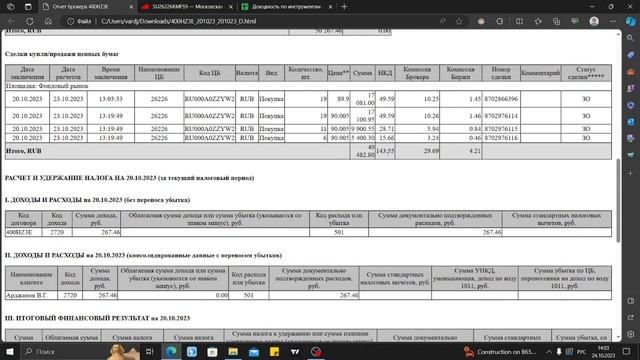Screen dimensions: 640x360
Task: Open tab actions menu icon
Action: 28,7
